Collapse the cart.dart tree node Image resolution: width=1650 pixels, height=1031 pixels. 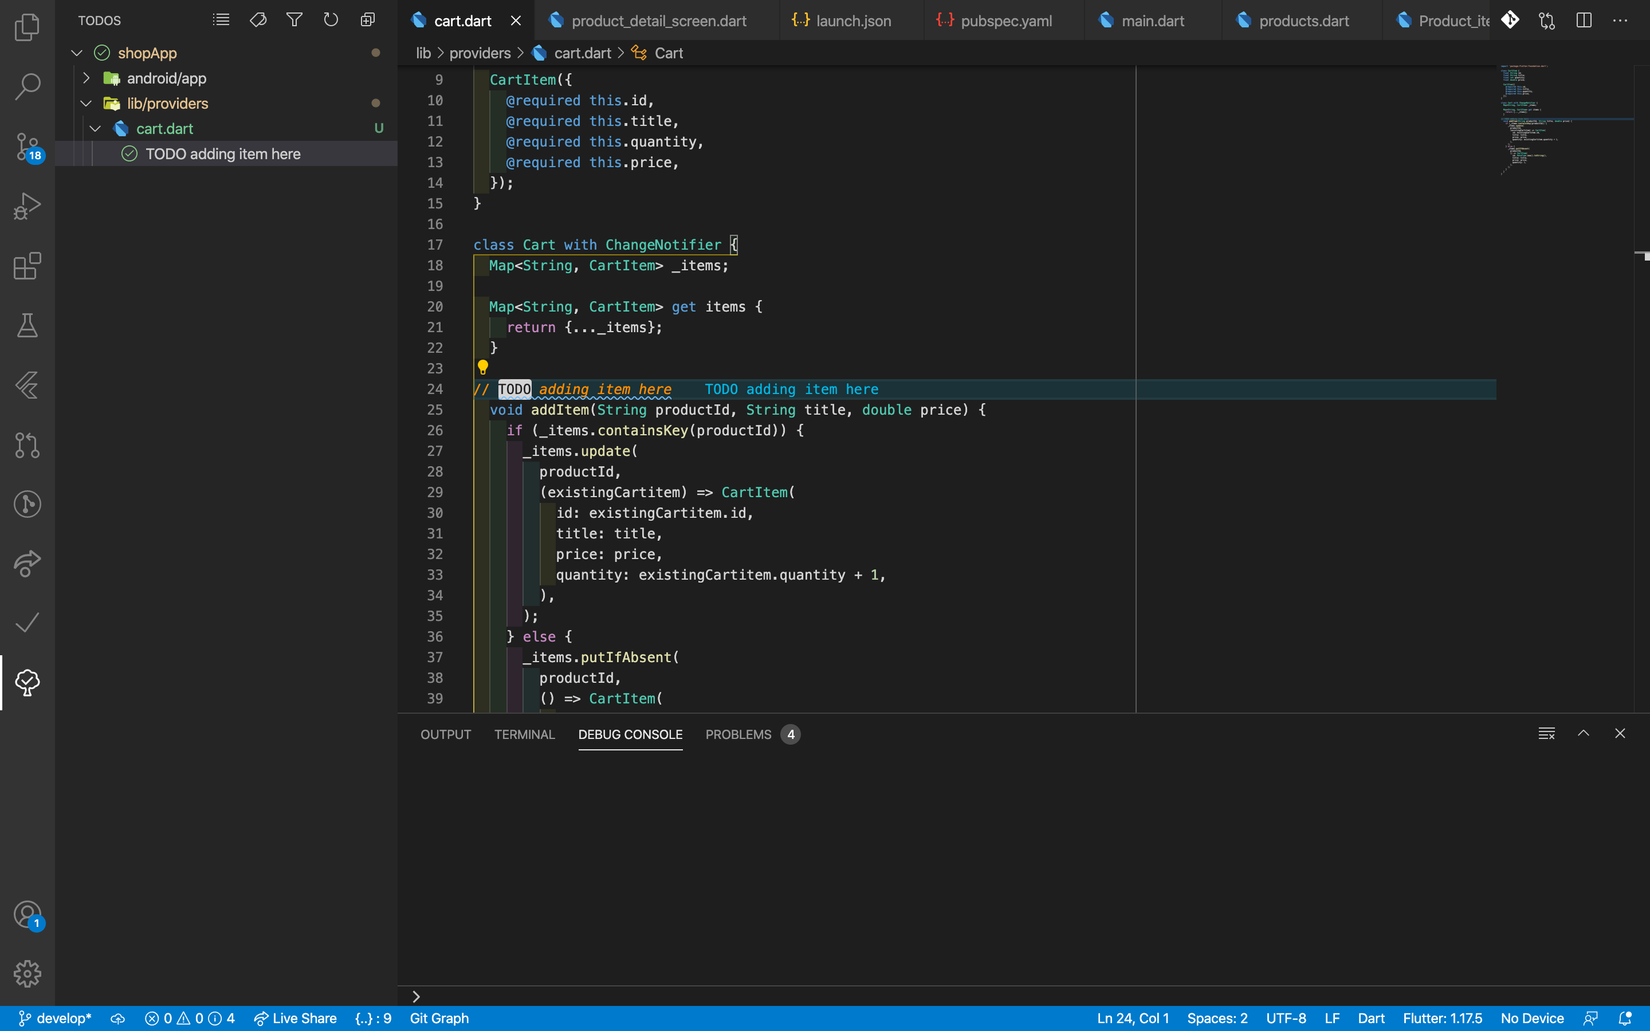click(x=95, y=129)
